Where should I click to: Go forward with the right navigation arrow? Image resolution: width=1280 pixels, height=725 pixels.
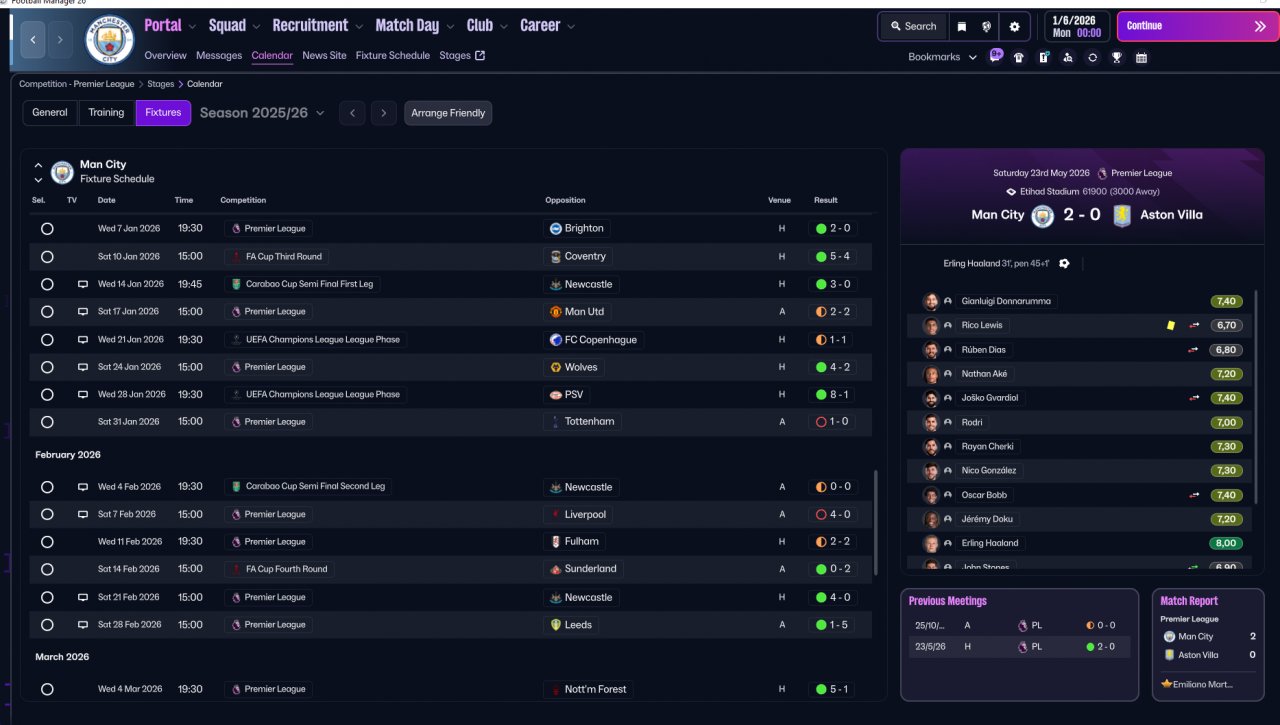tap(60, 39)
